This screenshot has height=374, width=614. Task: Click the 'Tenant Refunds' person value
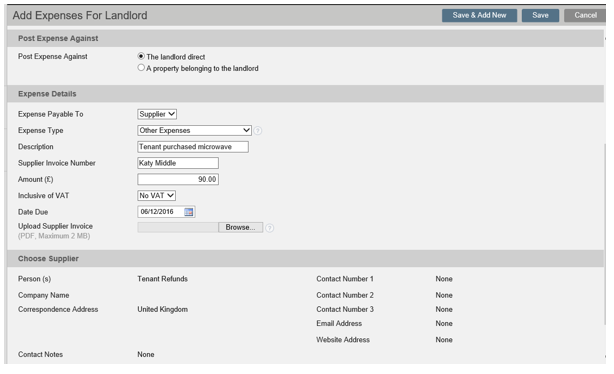163,279
